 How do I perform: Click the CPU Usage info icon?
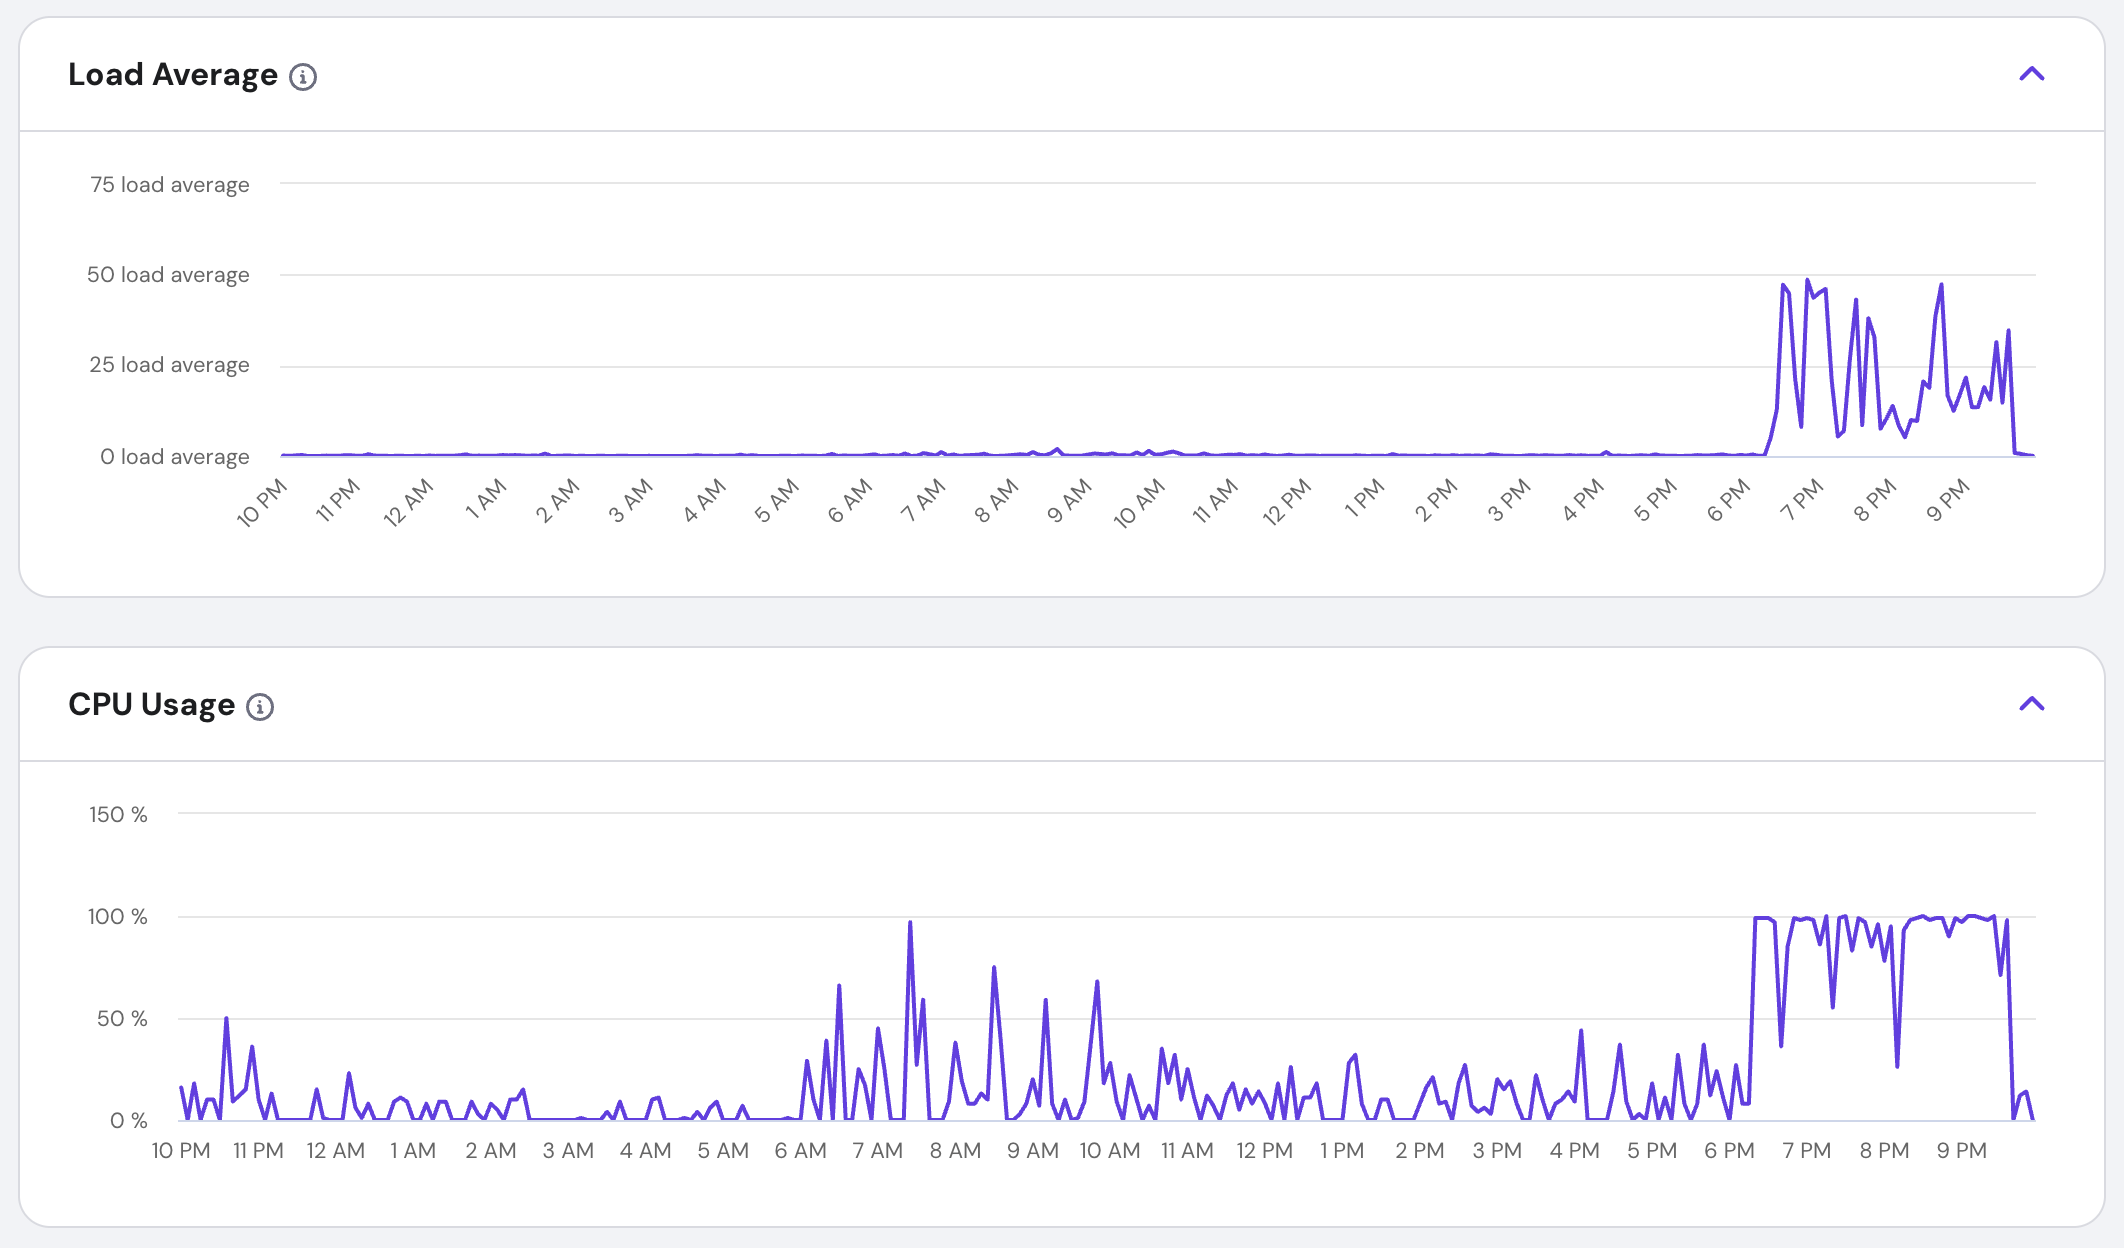click(260, 707)
